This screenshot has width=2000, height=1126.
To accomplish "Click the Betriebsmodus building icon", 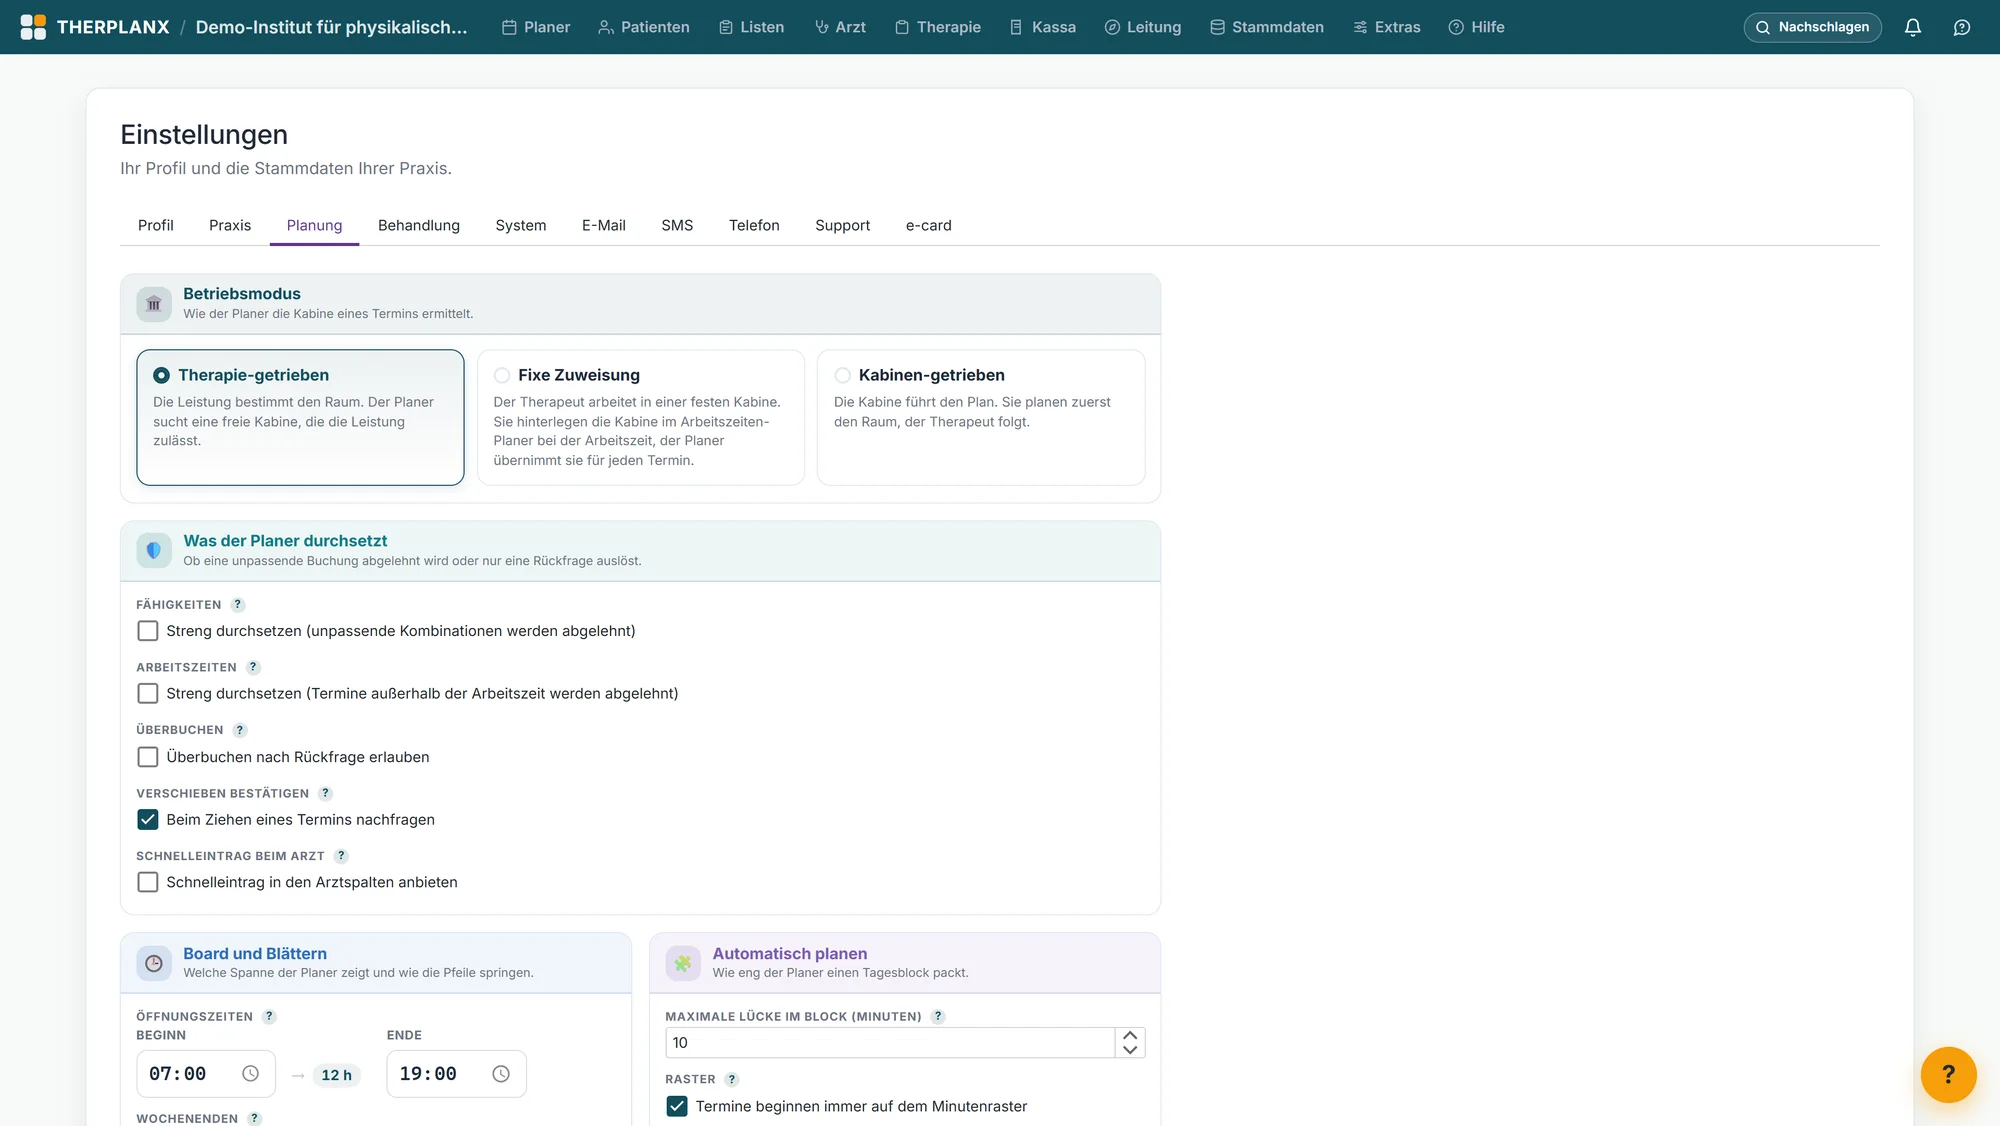I will 154,303.
